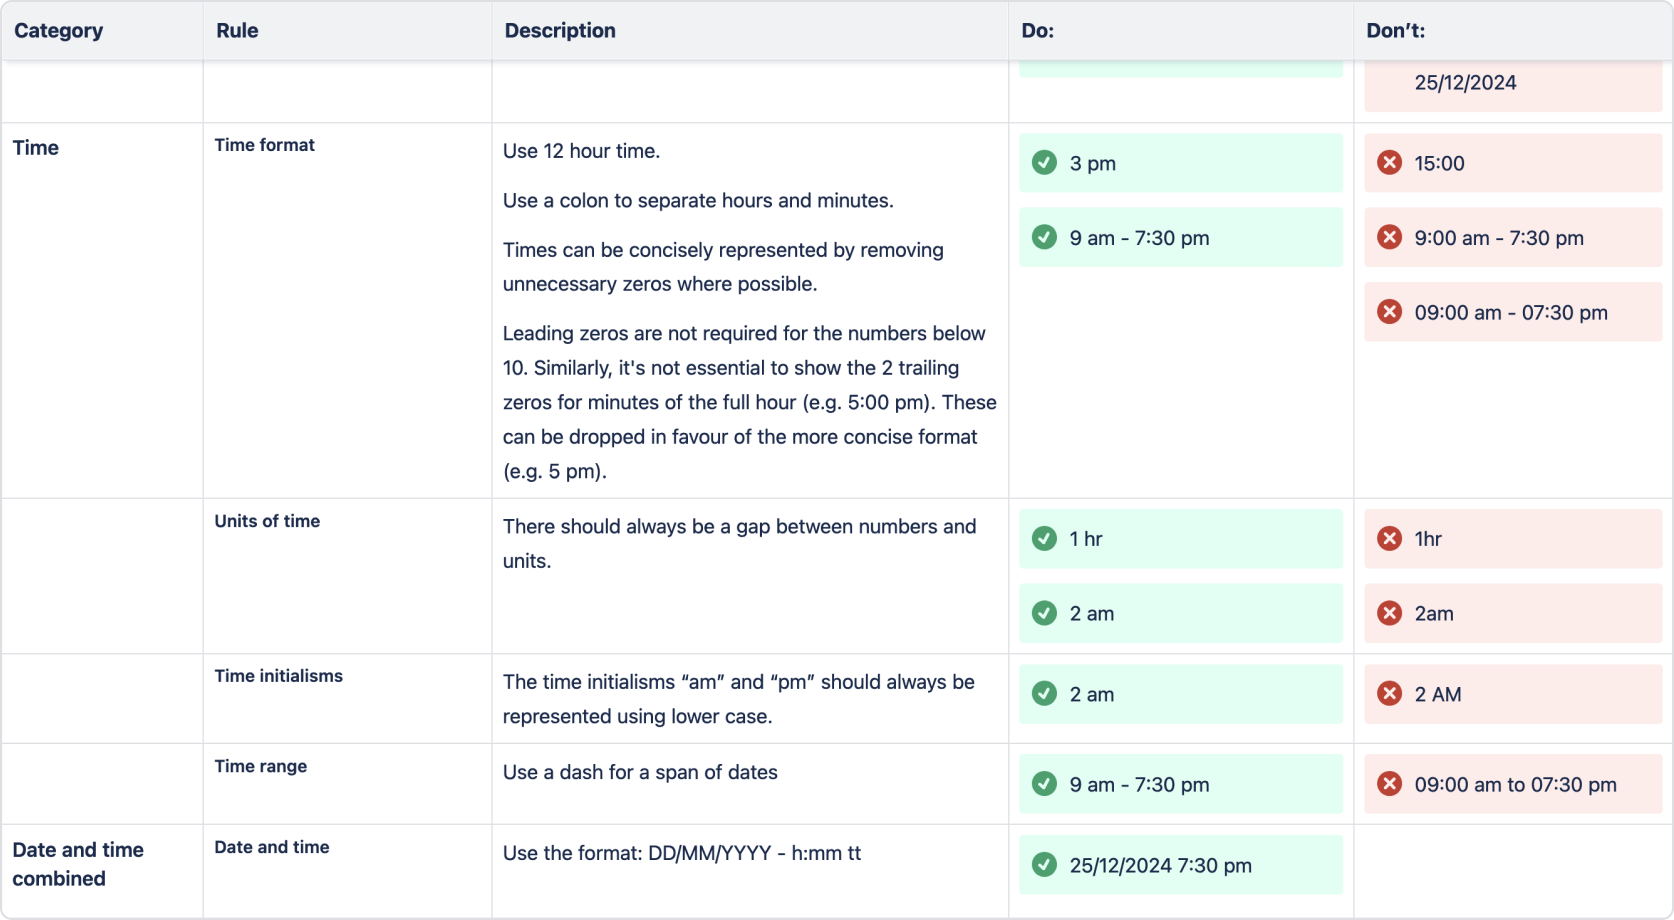Screen dimensions: 1674x920
Task: Click the cross next to "2am"
Action: [1390, 614]
